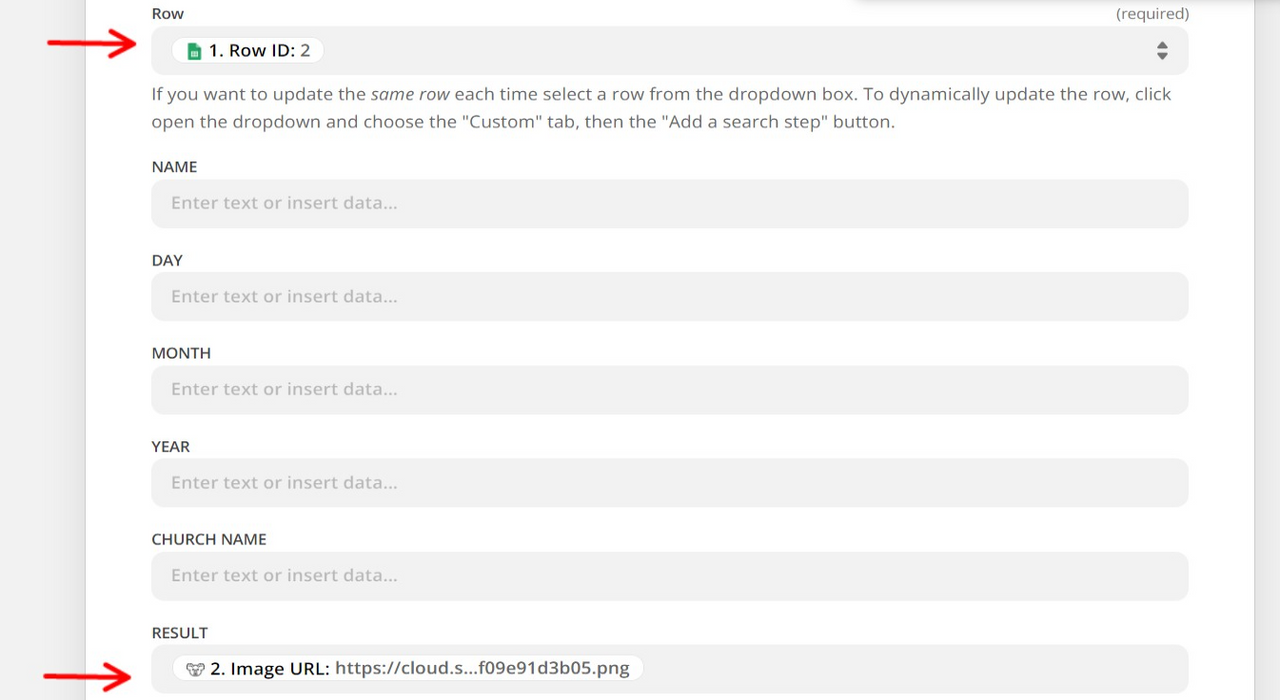Click empty area of the RESULT field
The image size is (1280, 700).
[900, 668]
